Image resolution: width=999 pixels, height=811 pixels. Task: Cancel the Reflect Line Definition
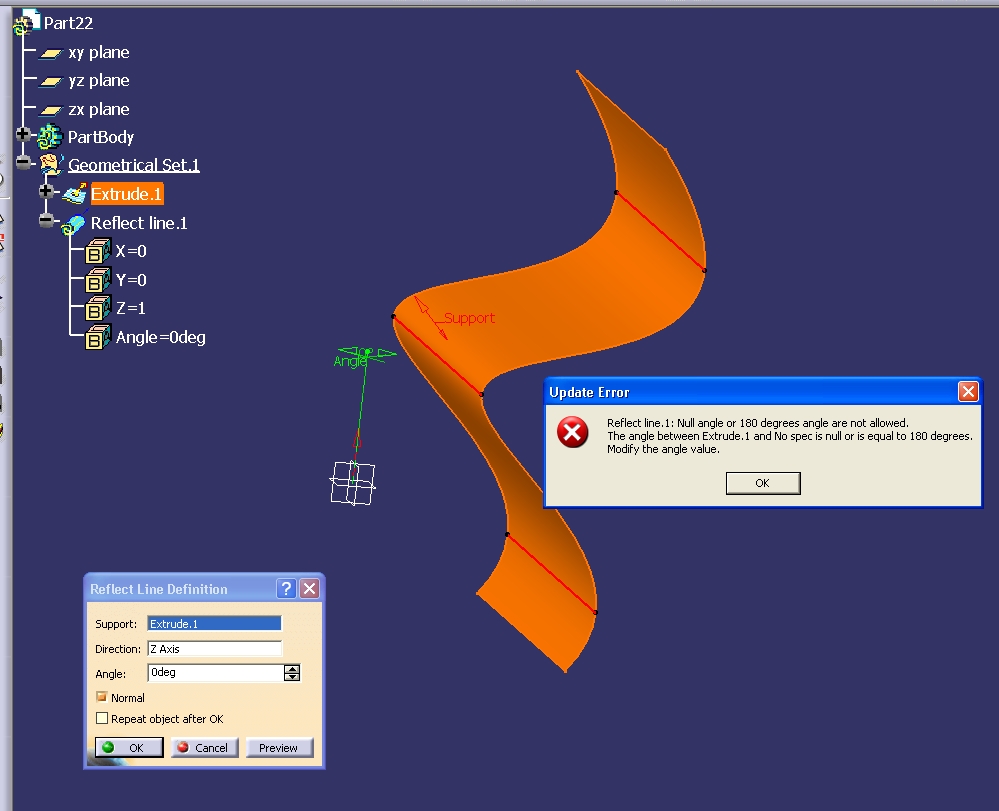click(x=204, y=747)
